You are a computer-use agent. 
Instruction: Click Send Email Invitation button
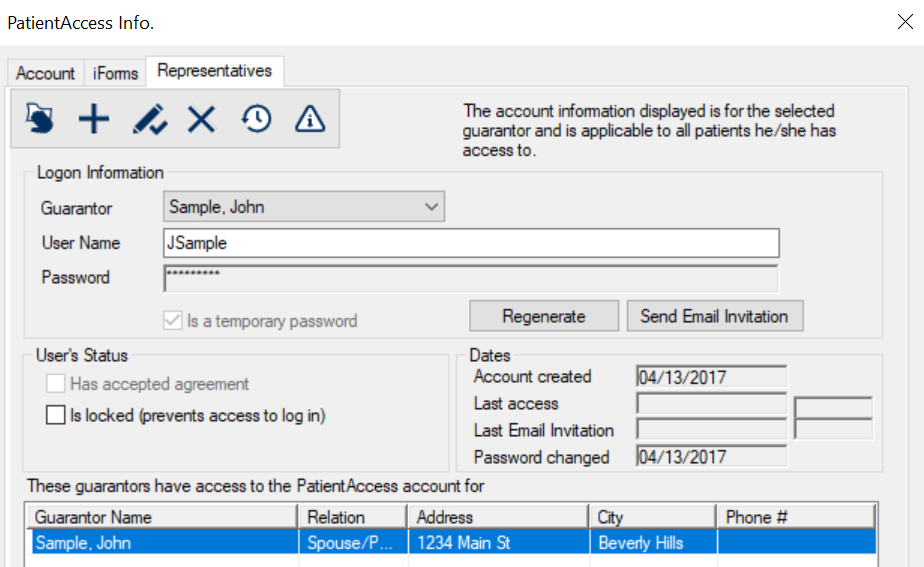715,316
